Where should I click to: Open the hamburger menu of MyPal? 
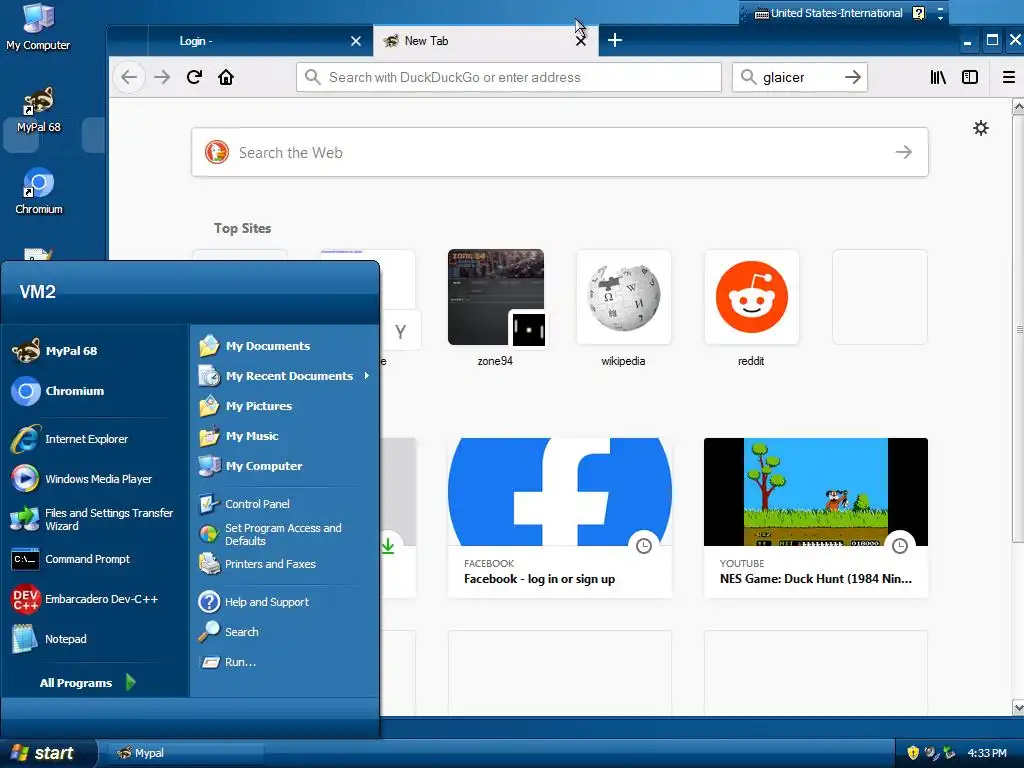coord(1008,77)
